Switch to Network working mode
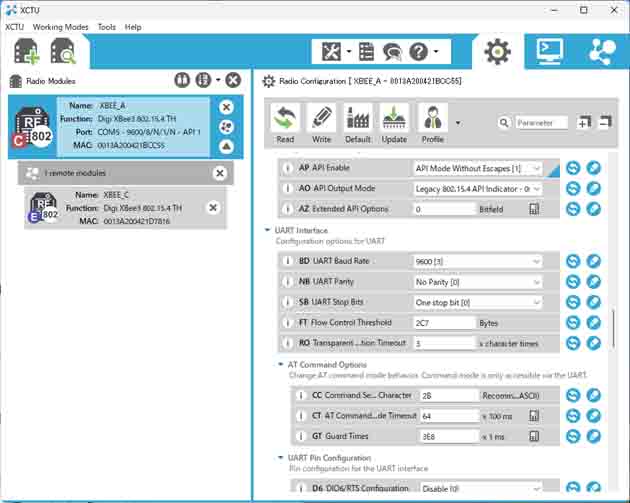Screen dimensions: 630x503 coord(602,52)
